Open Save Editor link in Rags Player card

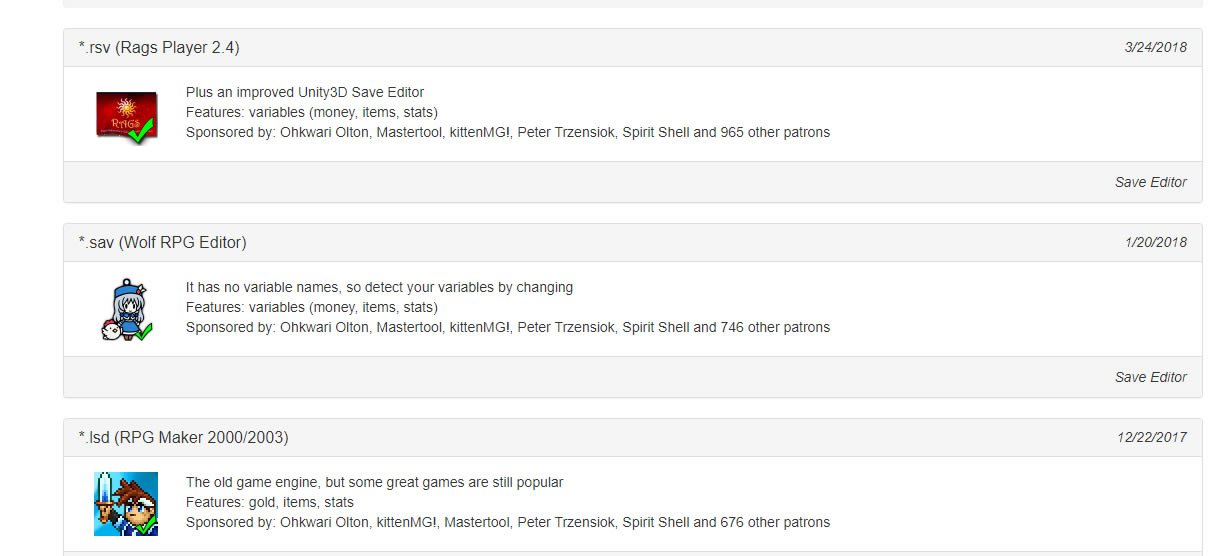[x=1150, y=182]
